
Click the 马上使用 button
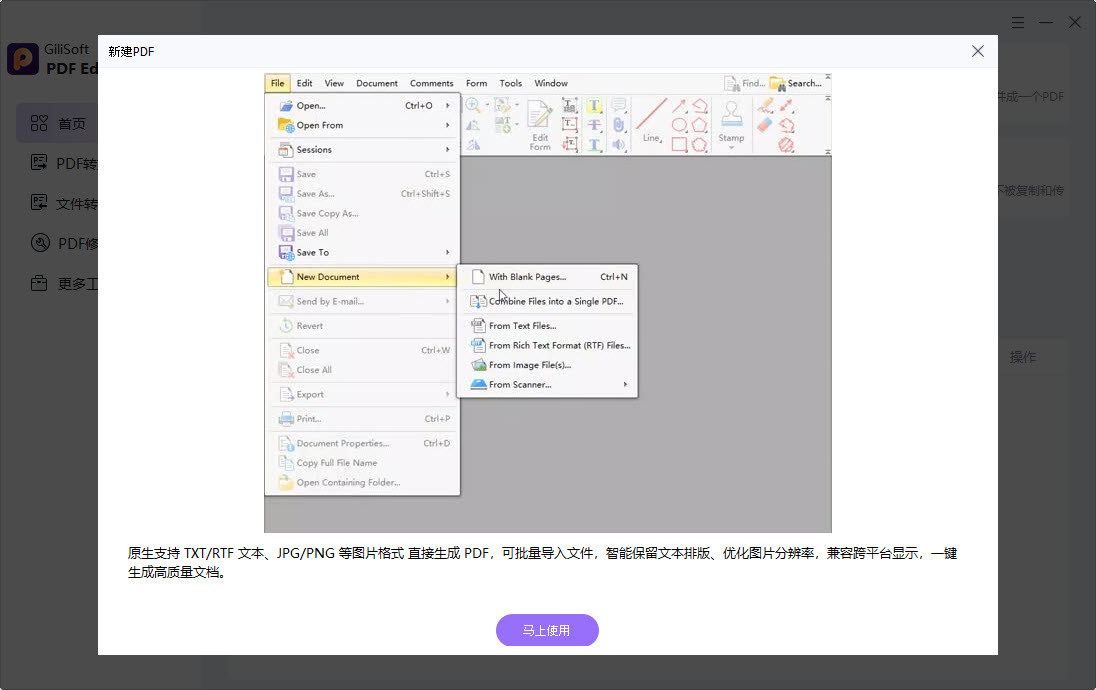(x=547, y=630)
